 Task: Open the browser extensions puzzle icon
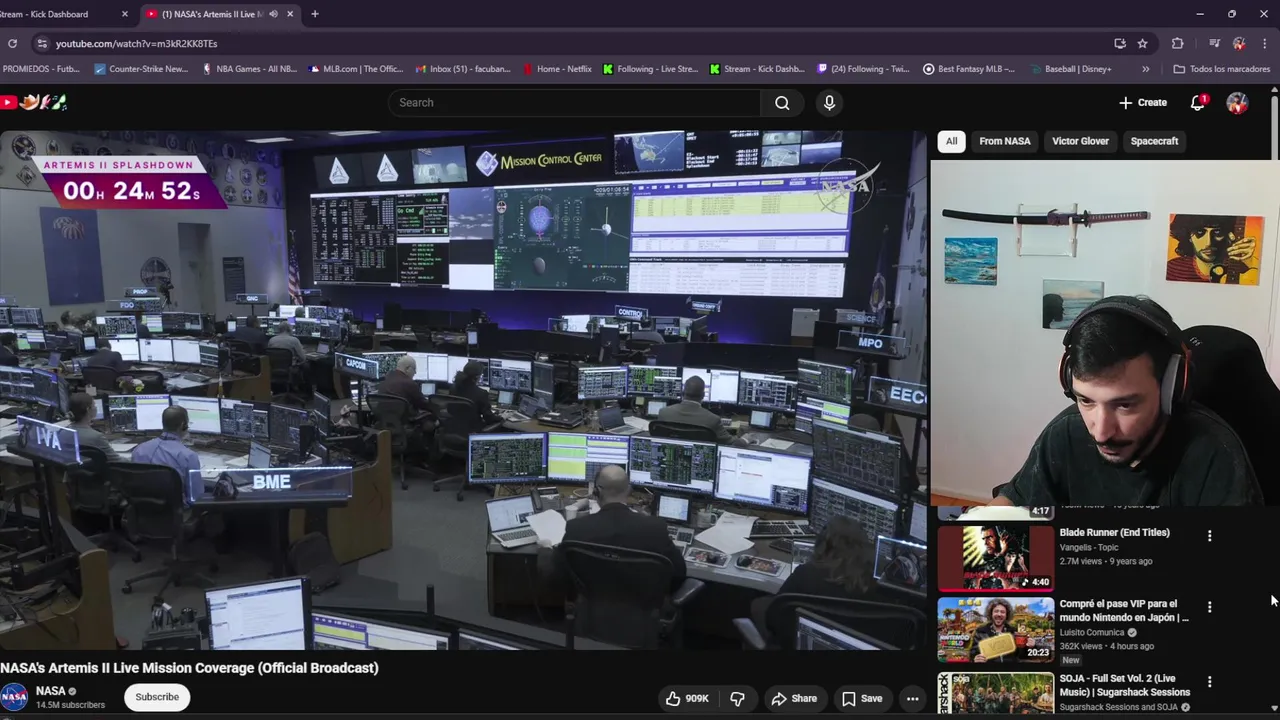pos(1177,43)
